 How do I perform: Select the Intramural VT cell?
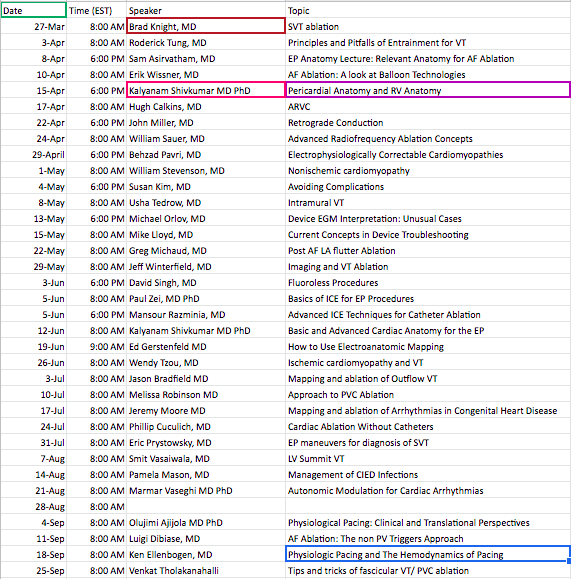[428, 202]
